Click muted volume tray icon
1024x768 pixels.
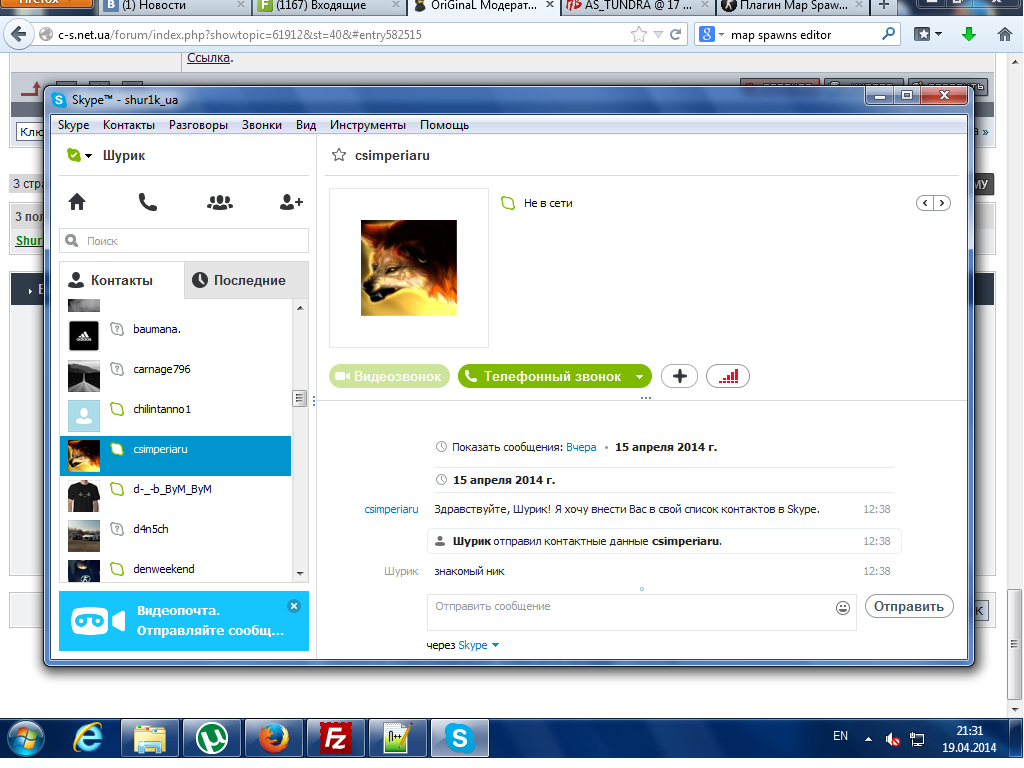(x=893, y=739)
